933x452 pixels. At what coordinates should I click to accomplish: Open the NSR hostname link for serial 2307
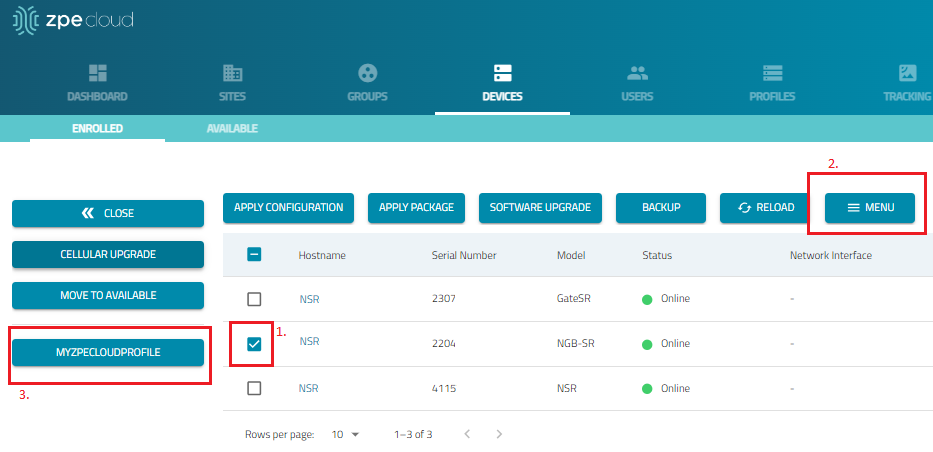pyautogui.click(x=309, y=299)
